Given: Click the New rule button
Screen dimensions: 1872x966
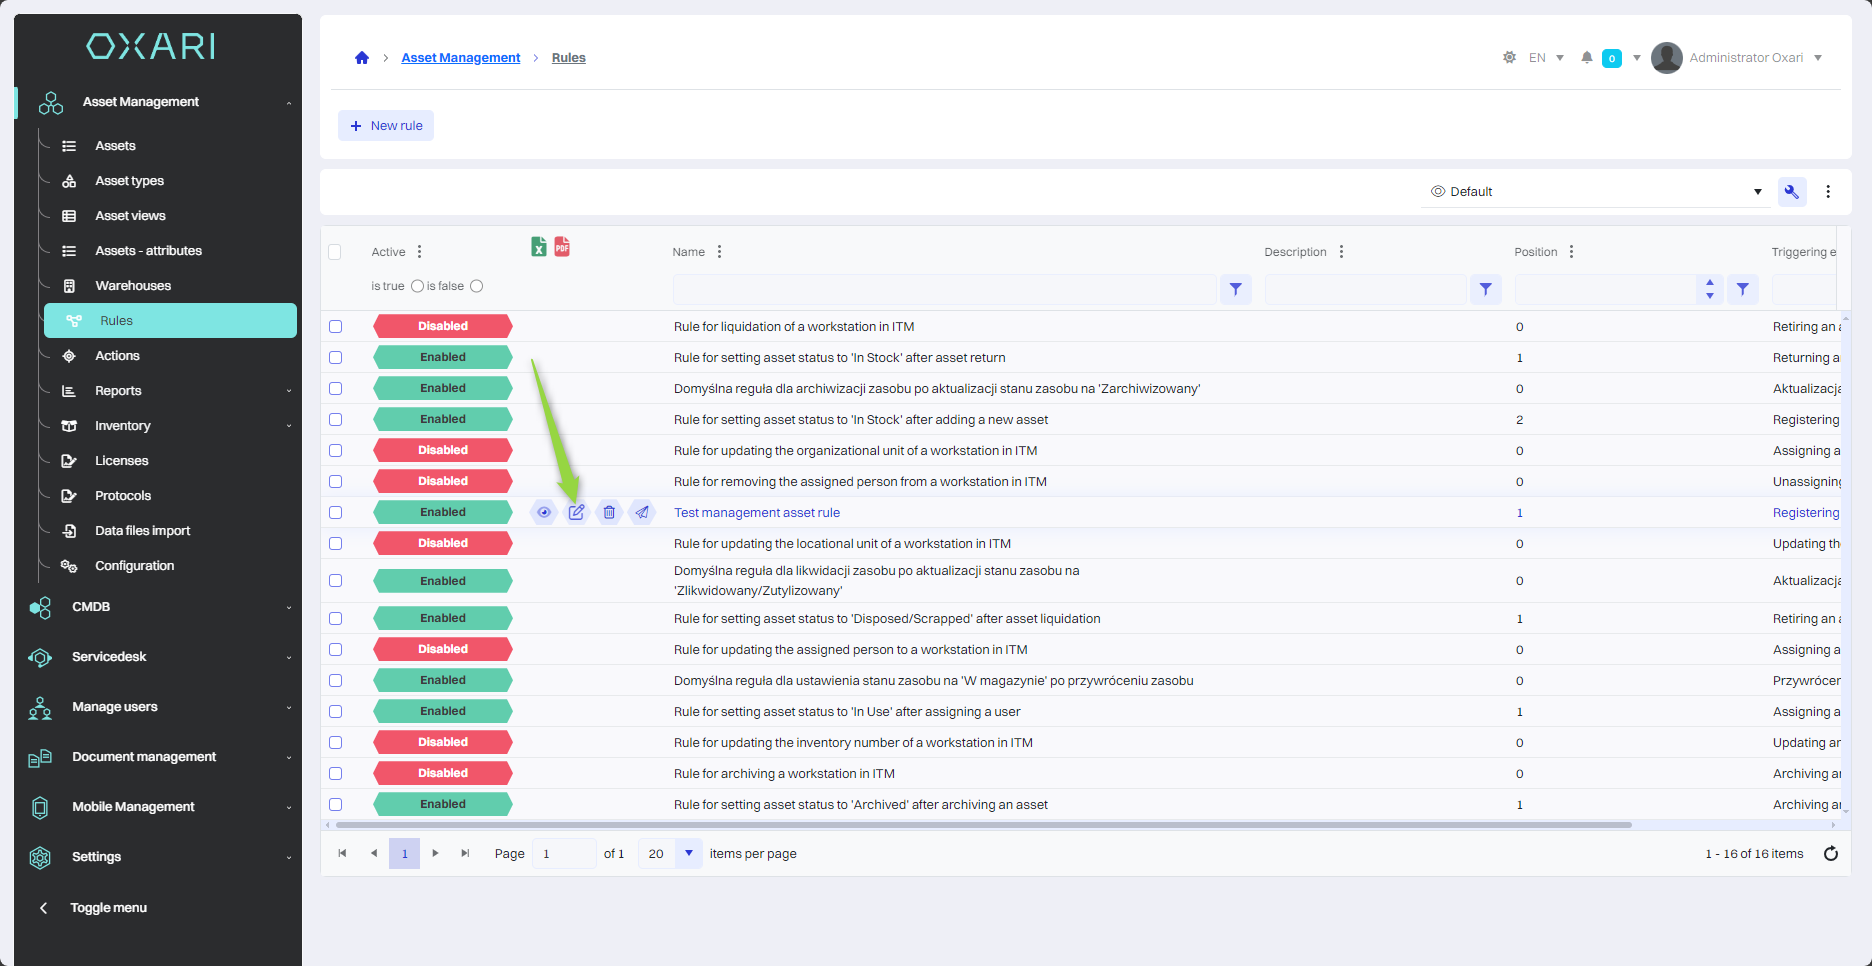Looking at the screenshot, I should click(386, 126).
